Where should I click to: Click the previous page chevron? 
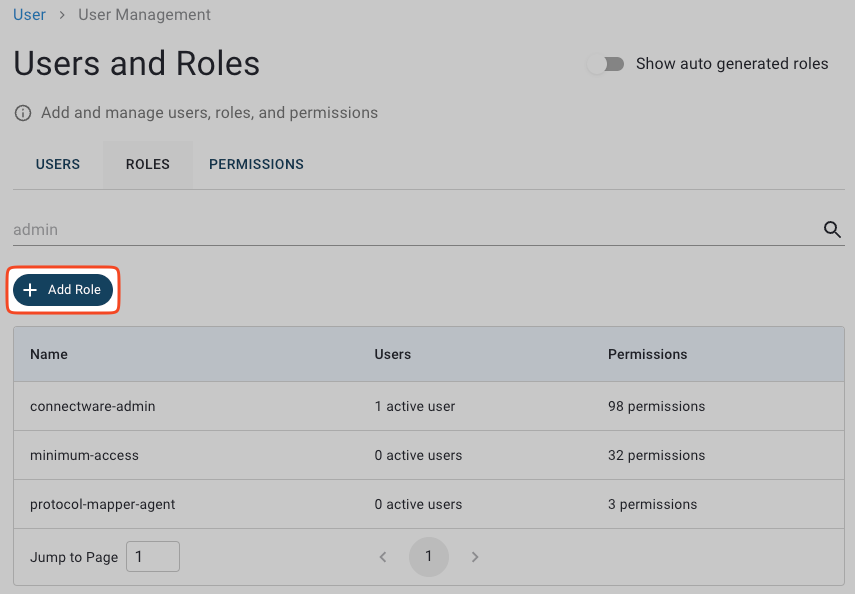point(383,557)
